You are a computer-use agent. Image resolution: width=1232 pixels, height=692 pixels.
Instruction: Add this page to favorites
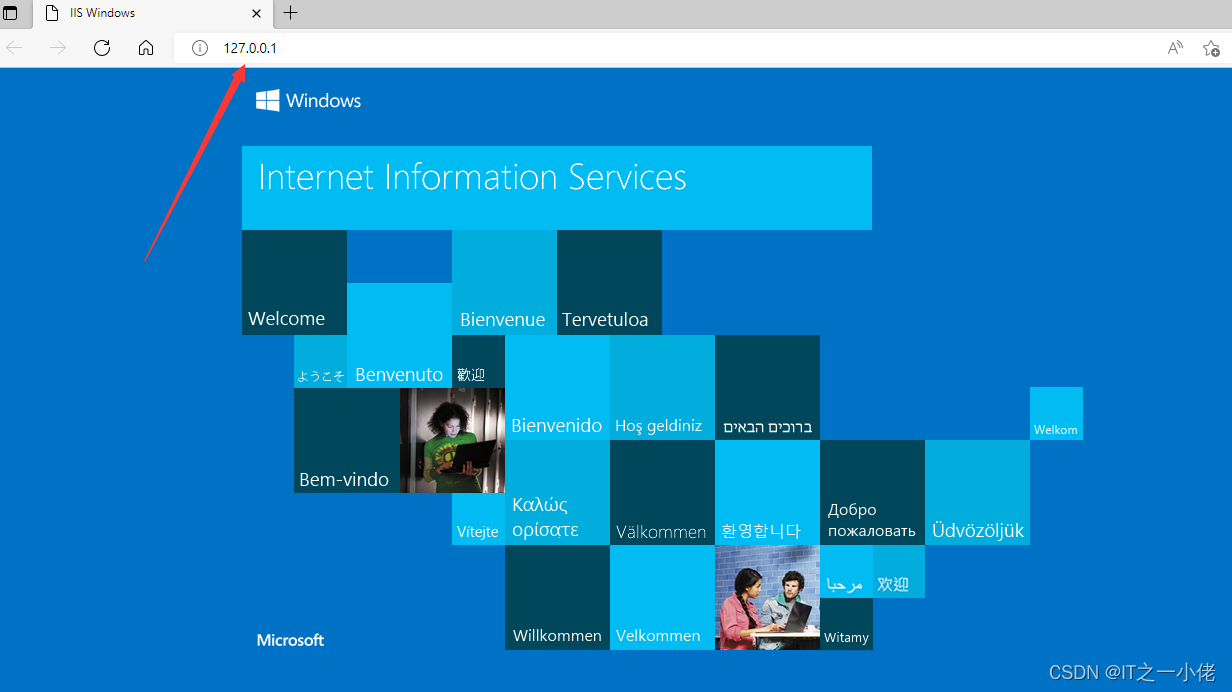[1211, 48]
